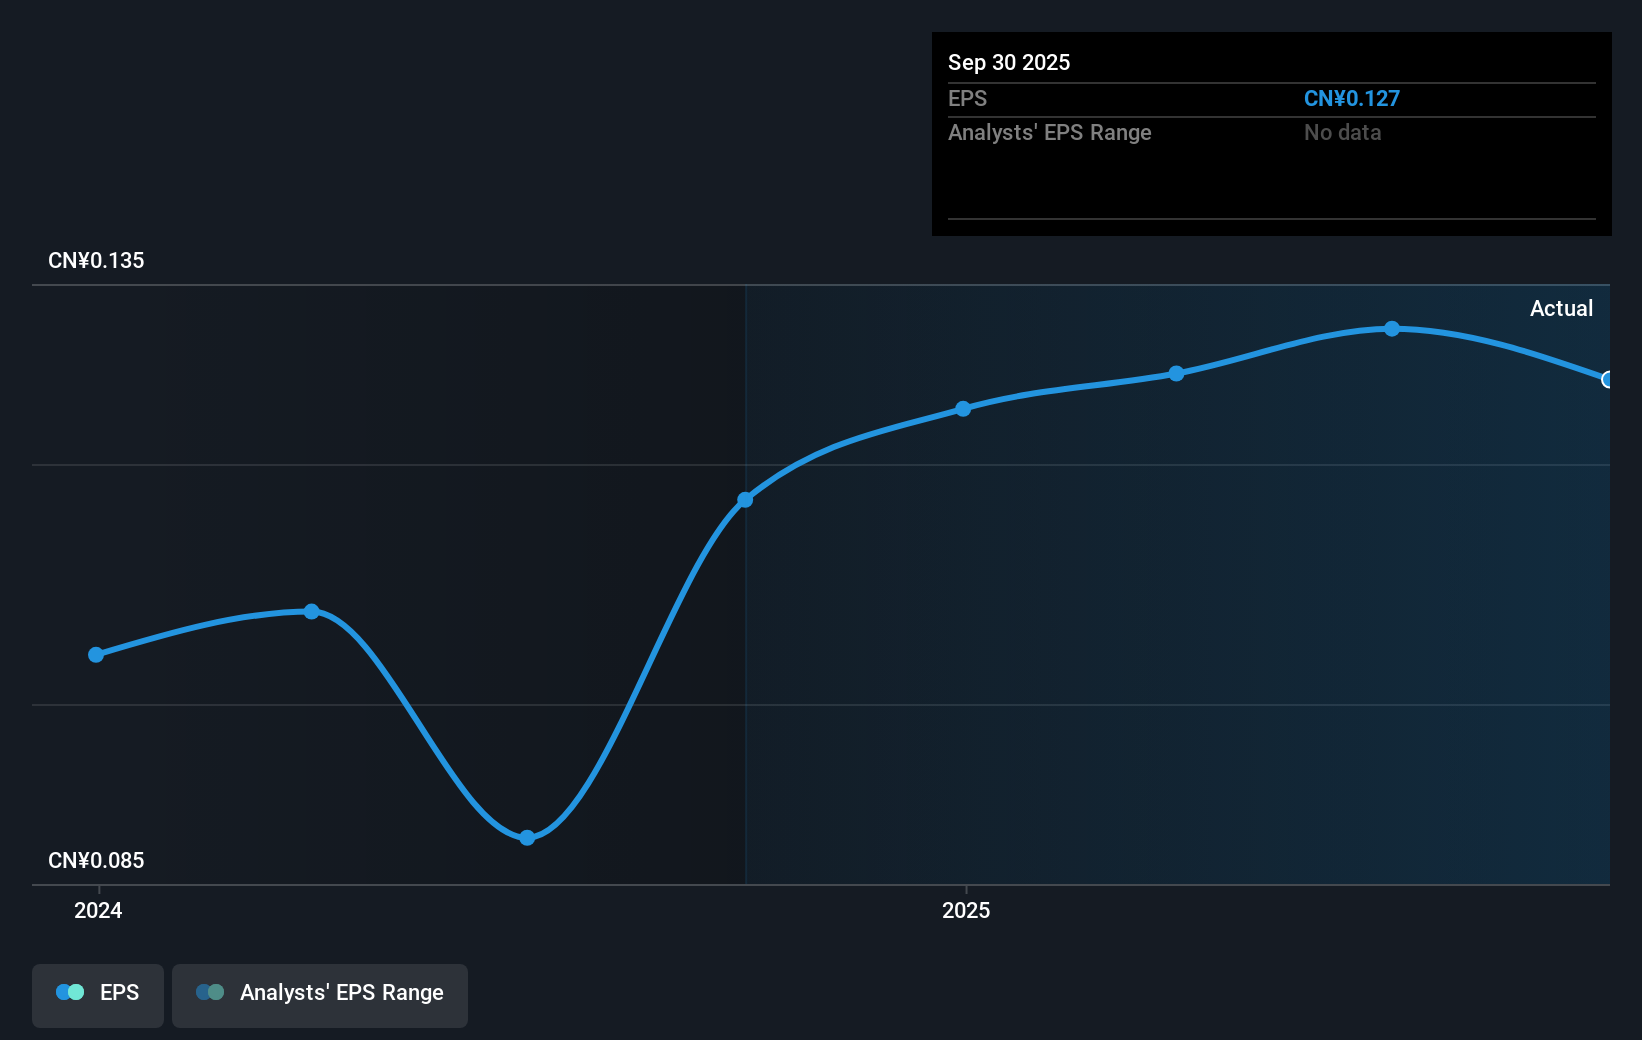This screenshot has height=1040, width=1642.
Task: Click the CN¥0.135 axis label
Action: coord(96,260)
